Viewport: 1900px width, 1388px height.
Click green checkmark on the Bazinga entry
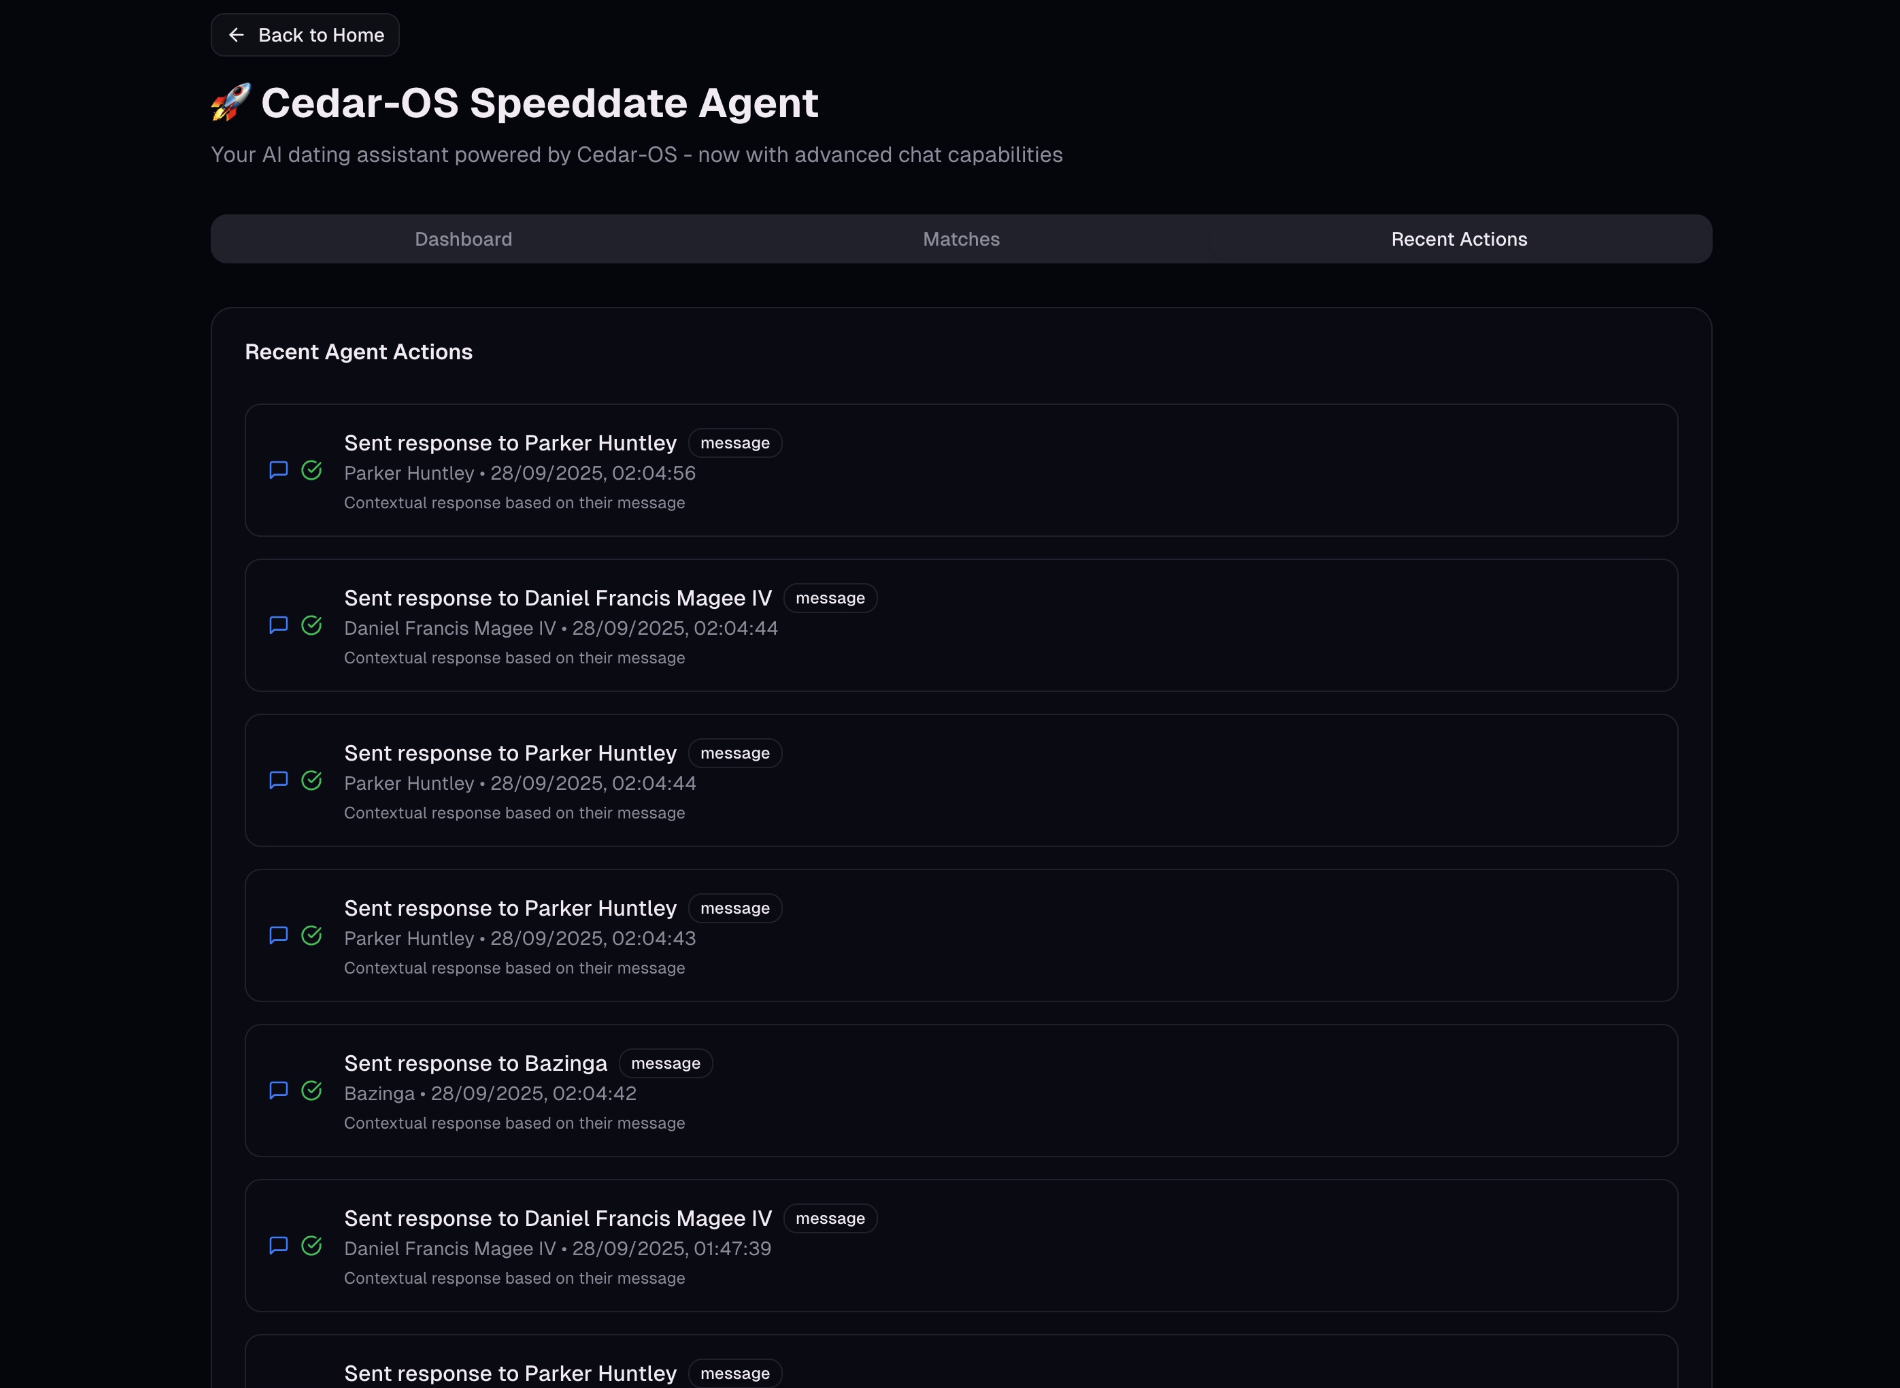click(312, 1090)
